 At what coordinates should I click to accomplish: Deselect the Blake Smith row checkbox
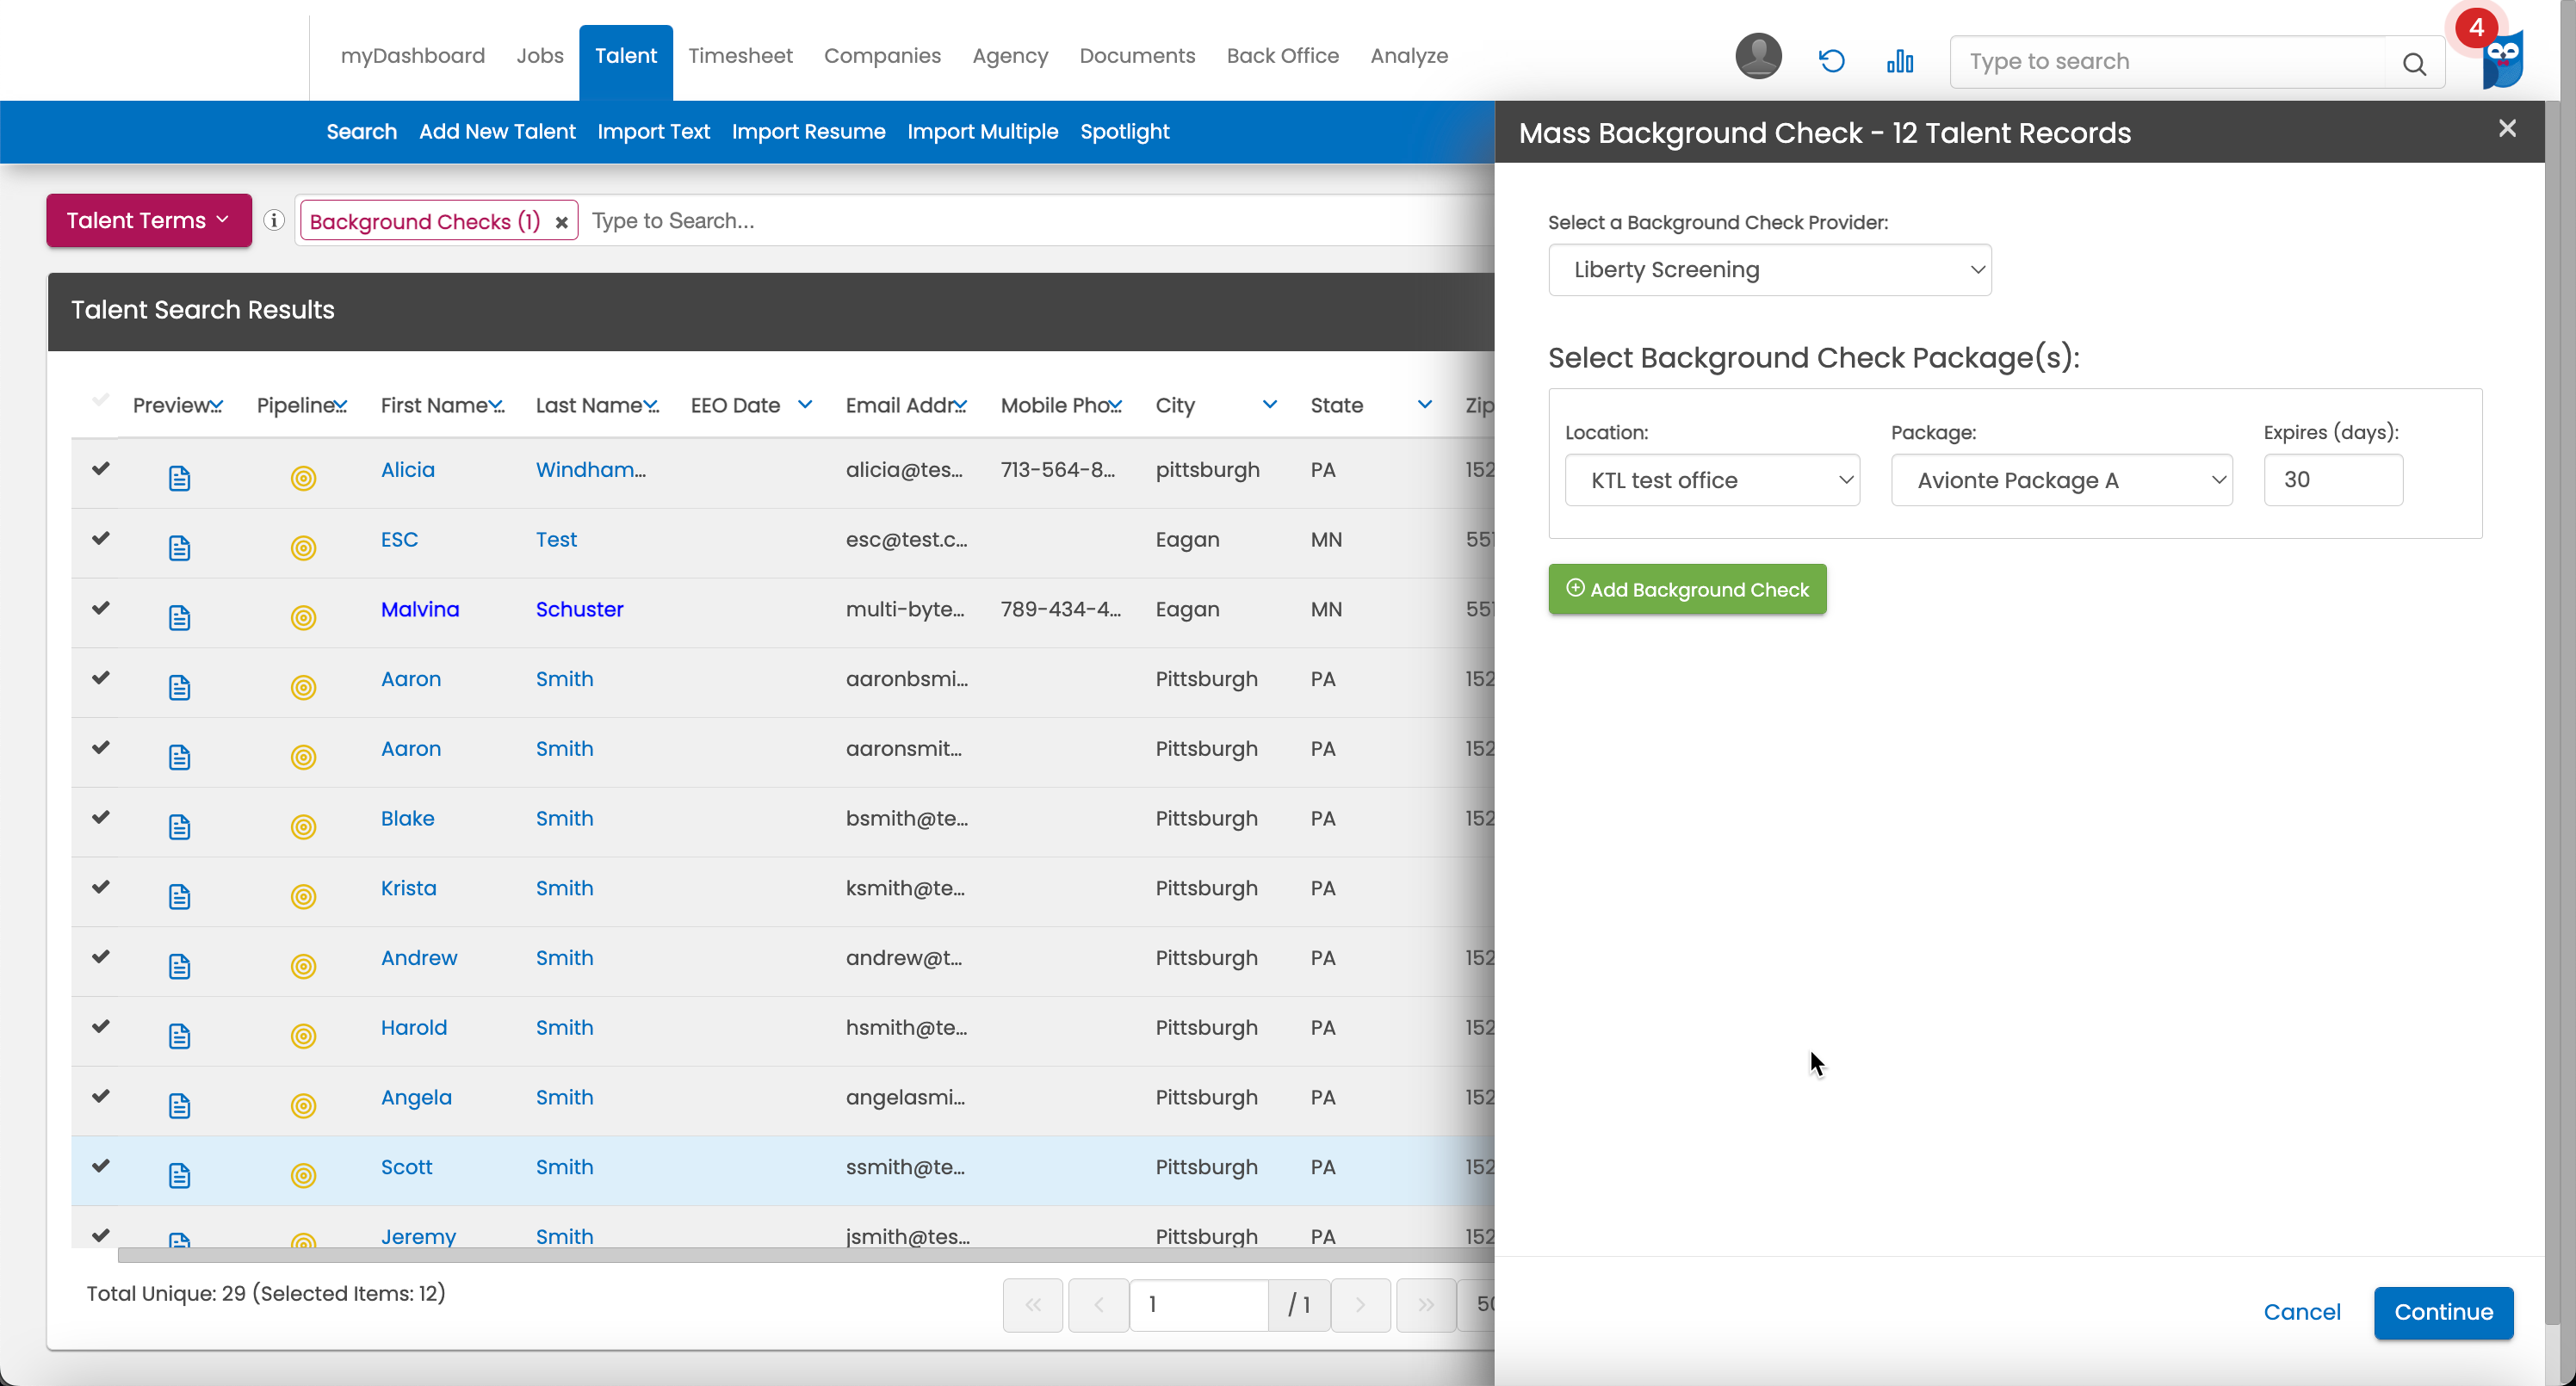[100, 817]
